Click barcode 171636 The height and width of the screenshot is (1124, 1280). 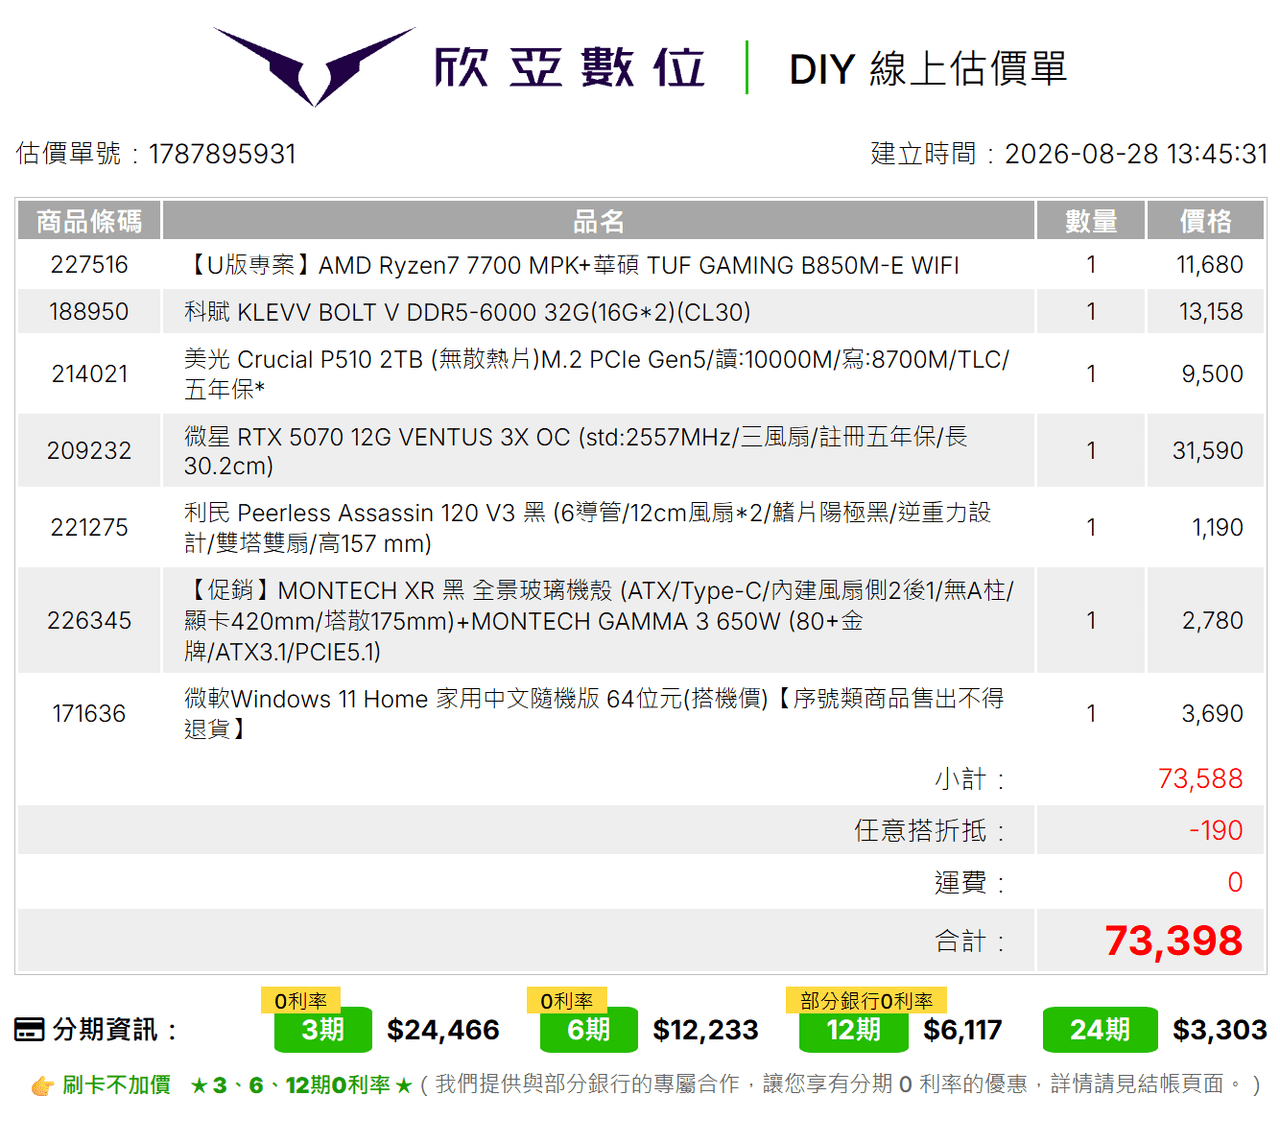point(89,714)
